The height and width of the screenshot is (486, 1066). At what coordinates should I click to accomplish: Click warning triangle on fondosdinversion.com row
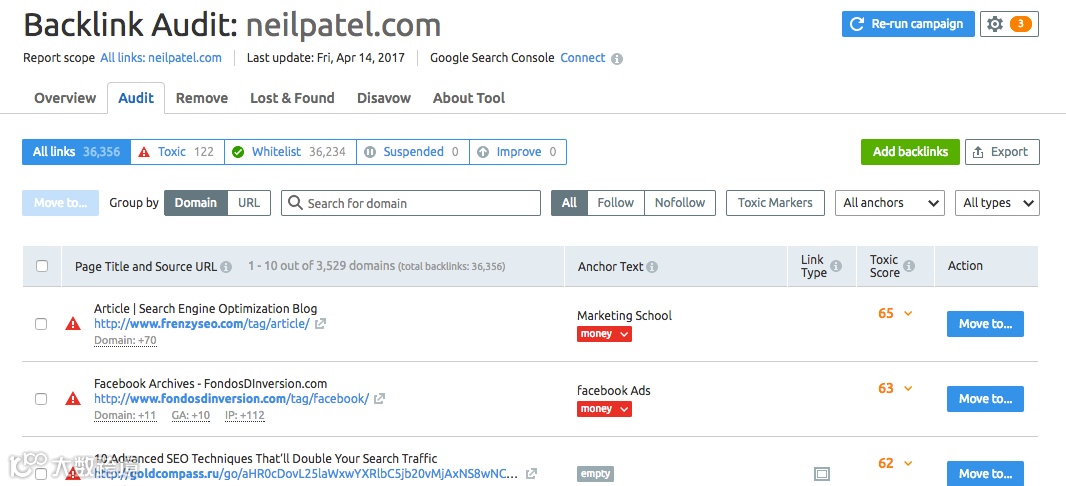pos(73,398)
